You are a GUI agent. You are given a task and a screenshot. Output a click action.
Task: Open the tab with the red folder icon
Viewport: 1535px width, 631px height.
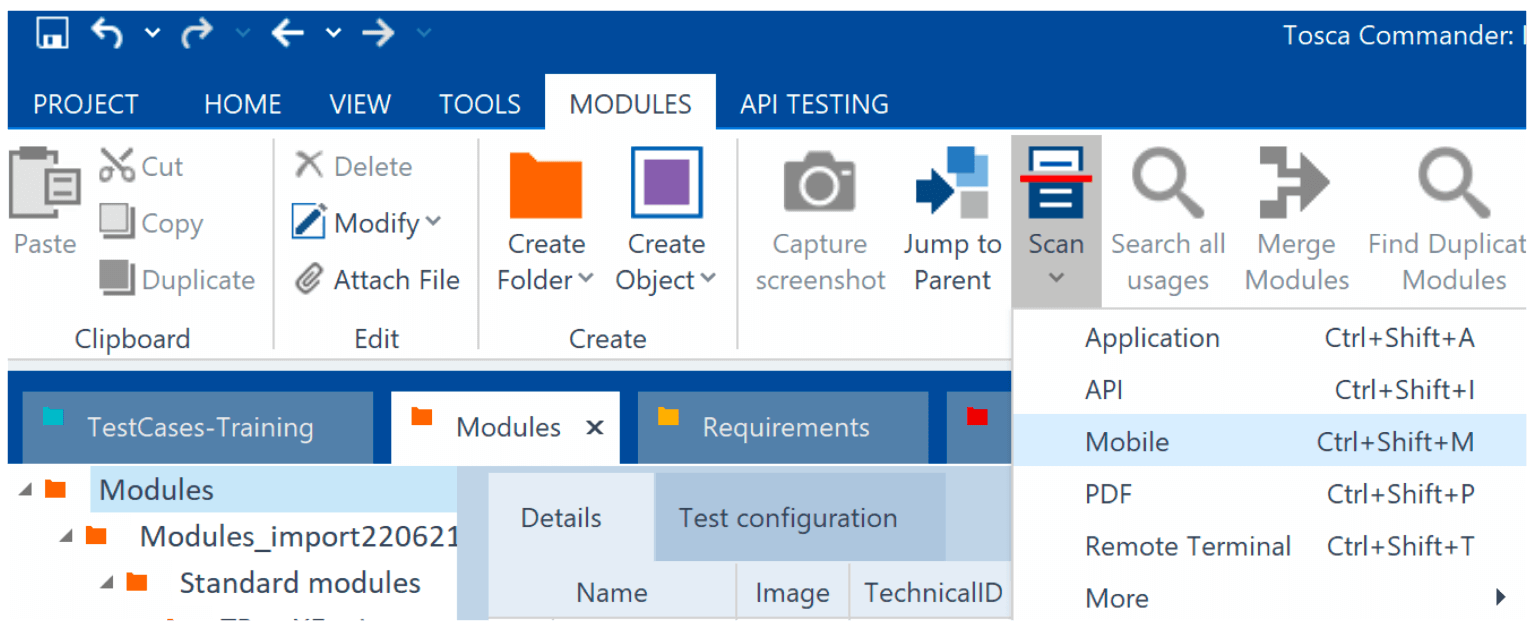979,428
